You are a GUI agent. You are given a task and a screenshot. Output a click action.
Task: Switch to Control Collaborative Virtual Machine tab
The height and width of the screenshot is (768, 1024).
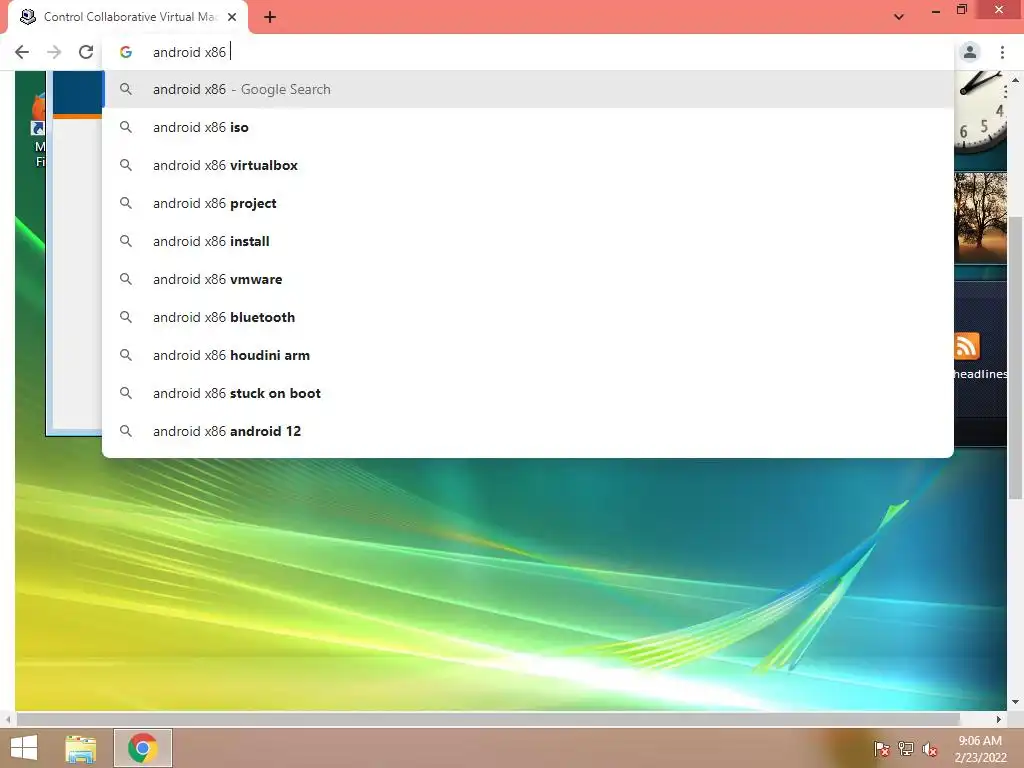coord(128,17)
